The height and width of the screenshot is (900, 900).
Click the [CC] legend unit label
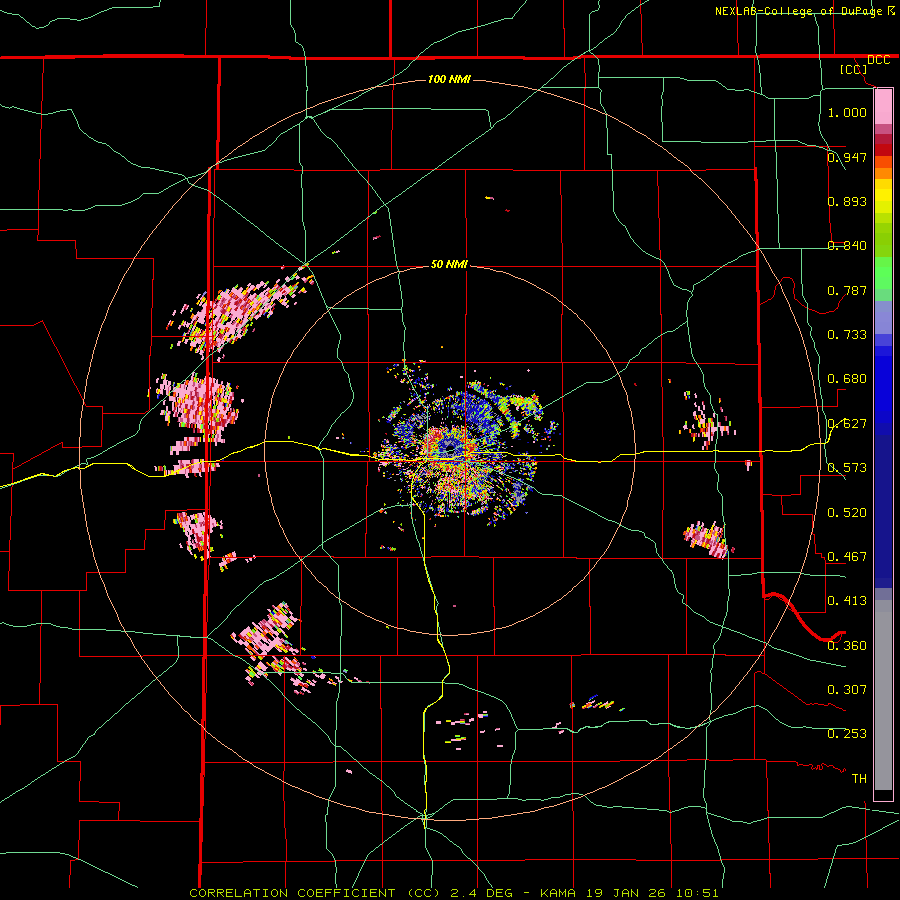(x=854, y=69)
